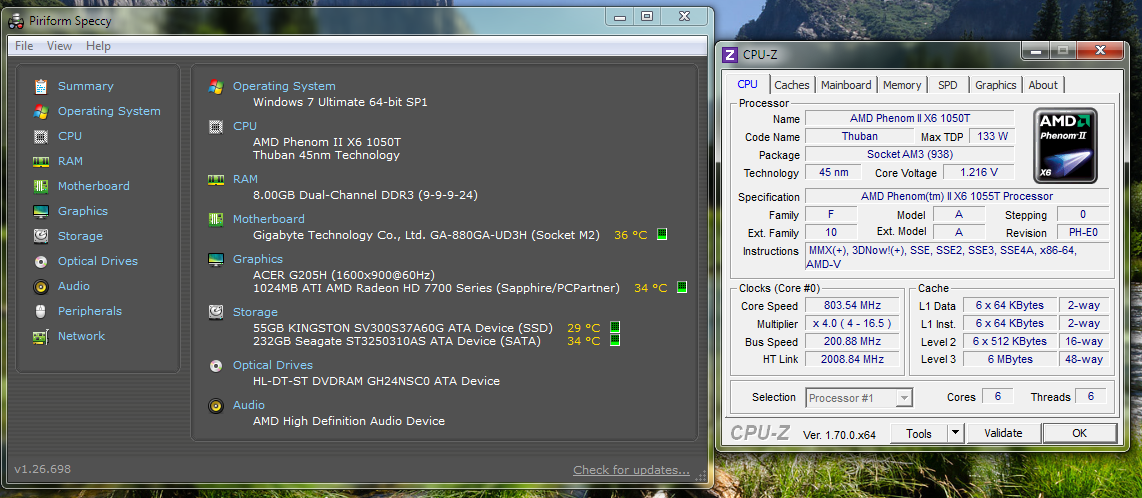
Task: Click the Kingston SSD 29 °C temperature indicator icon
Action: (615, 328)
